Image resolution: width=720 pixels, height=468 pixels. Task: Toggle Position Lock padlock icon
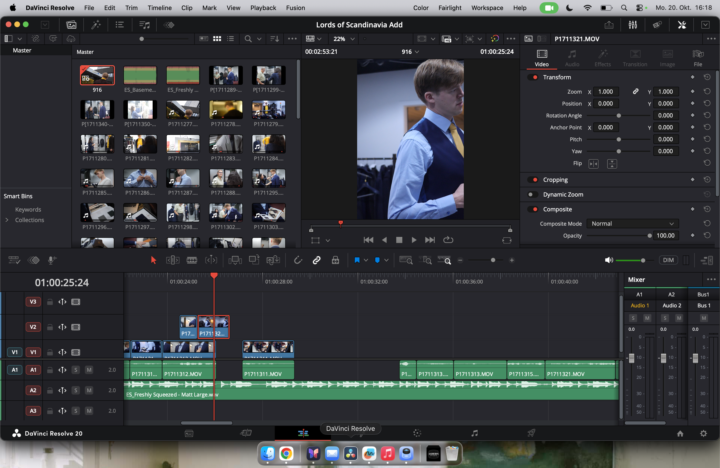tap(336, 260)
